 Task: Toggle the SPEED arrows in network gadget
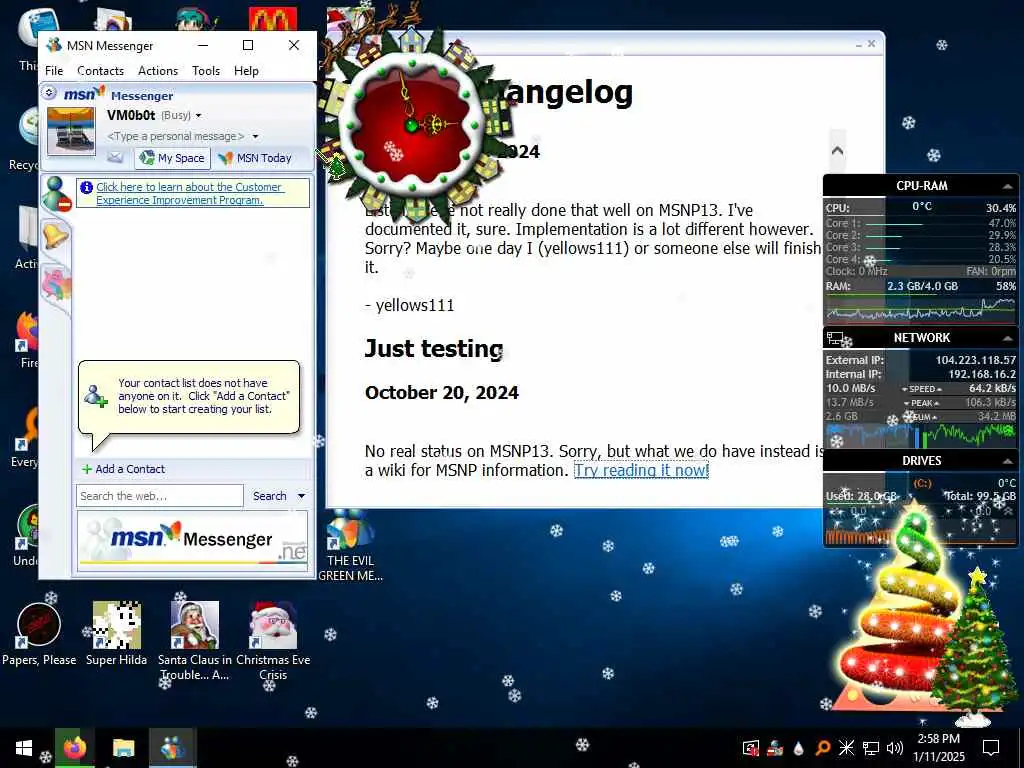click(x=921, y=389)
